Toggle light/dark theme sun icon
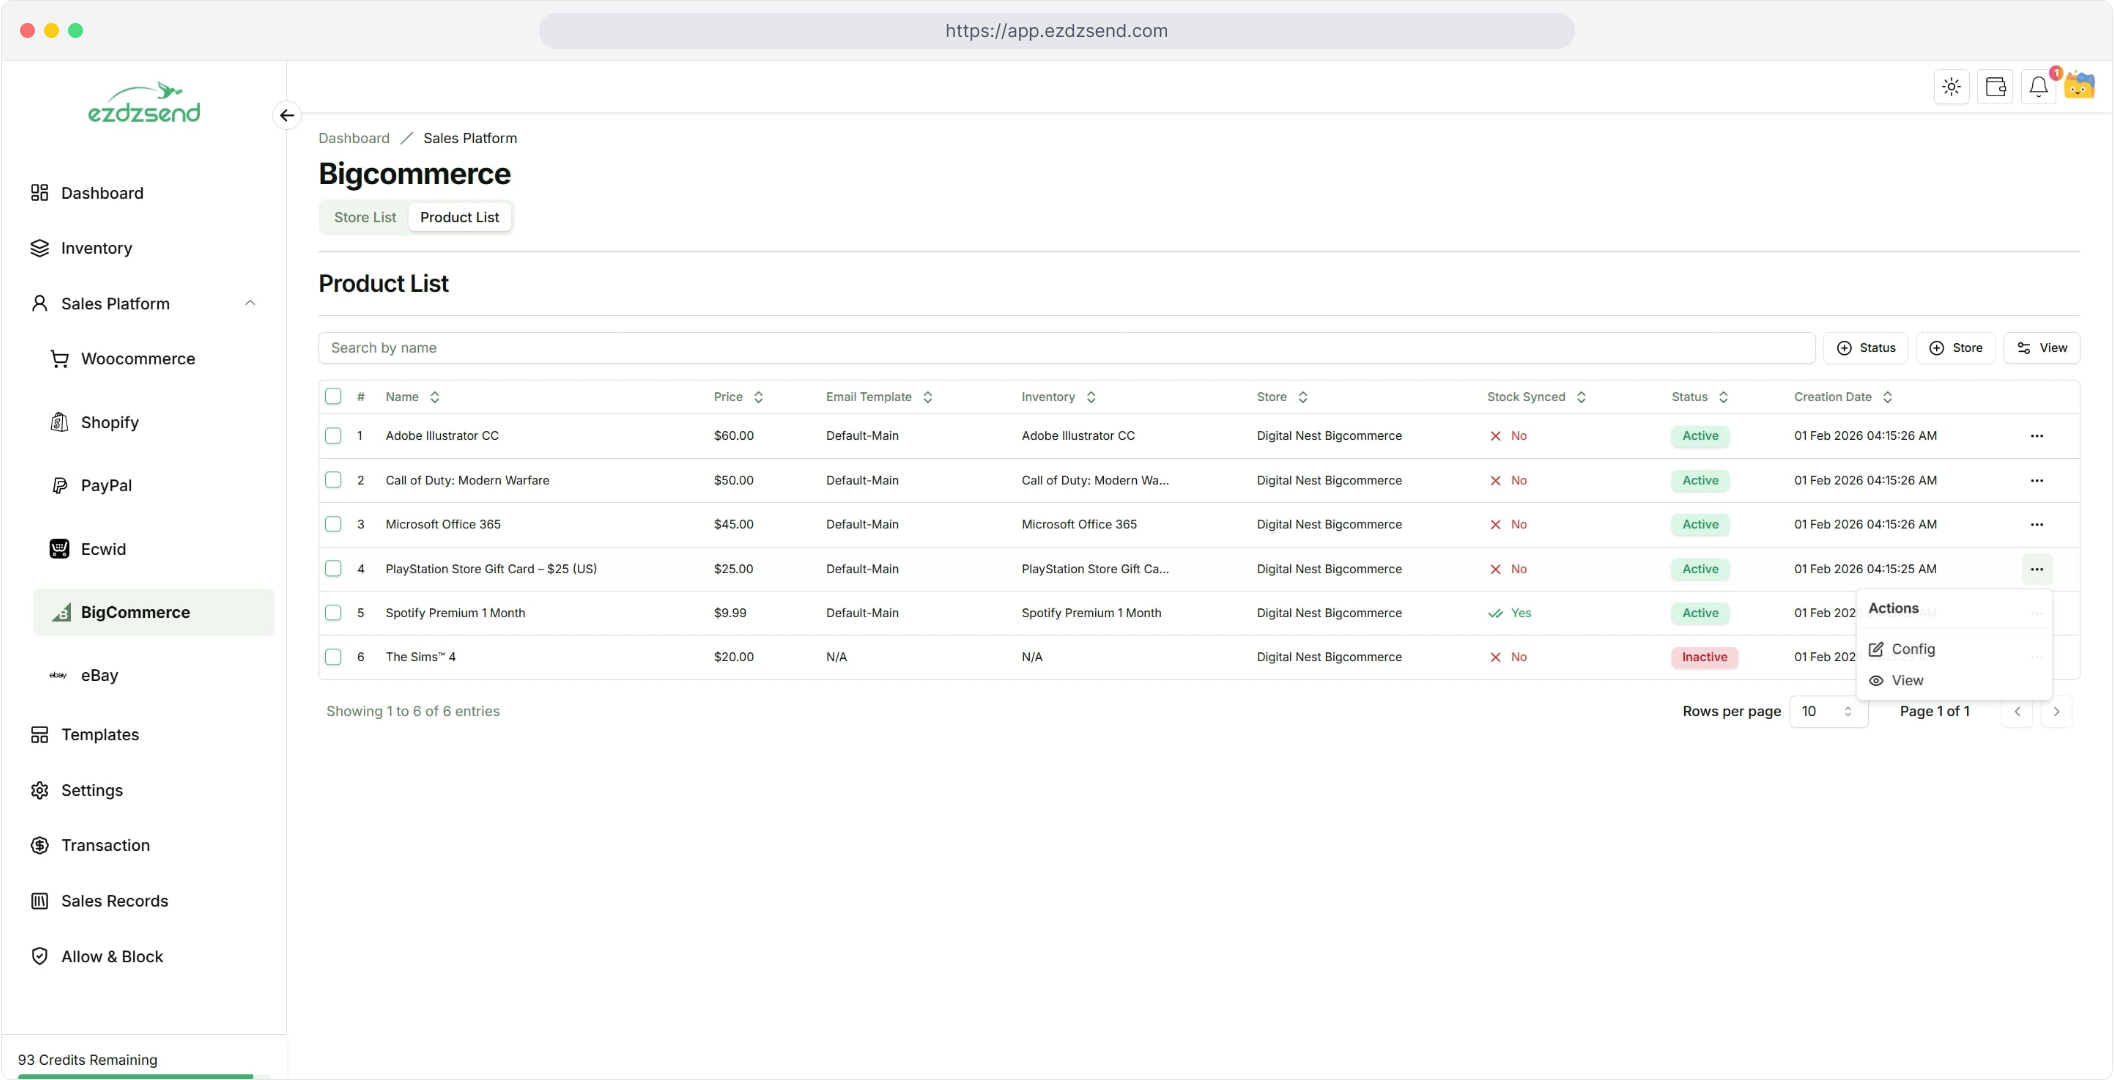The height and width of the screenshot is (1080, 2114). 1951,87
